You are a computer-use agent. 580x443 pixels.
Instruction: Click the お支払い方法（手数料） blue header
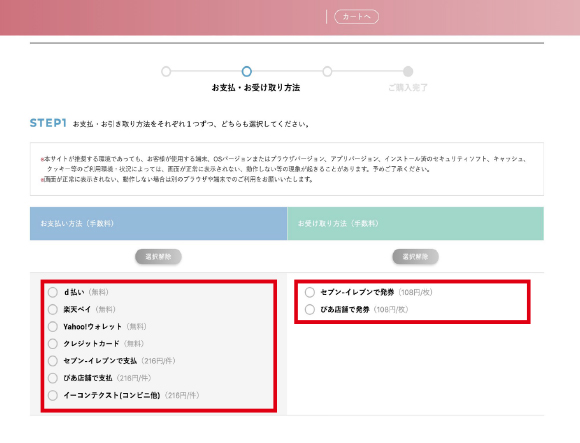158,223
